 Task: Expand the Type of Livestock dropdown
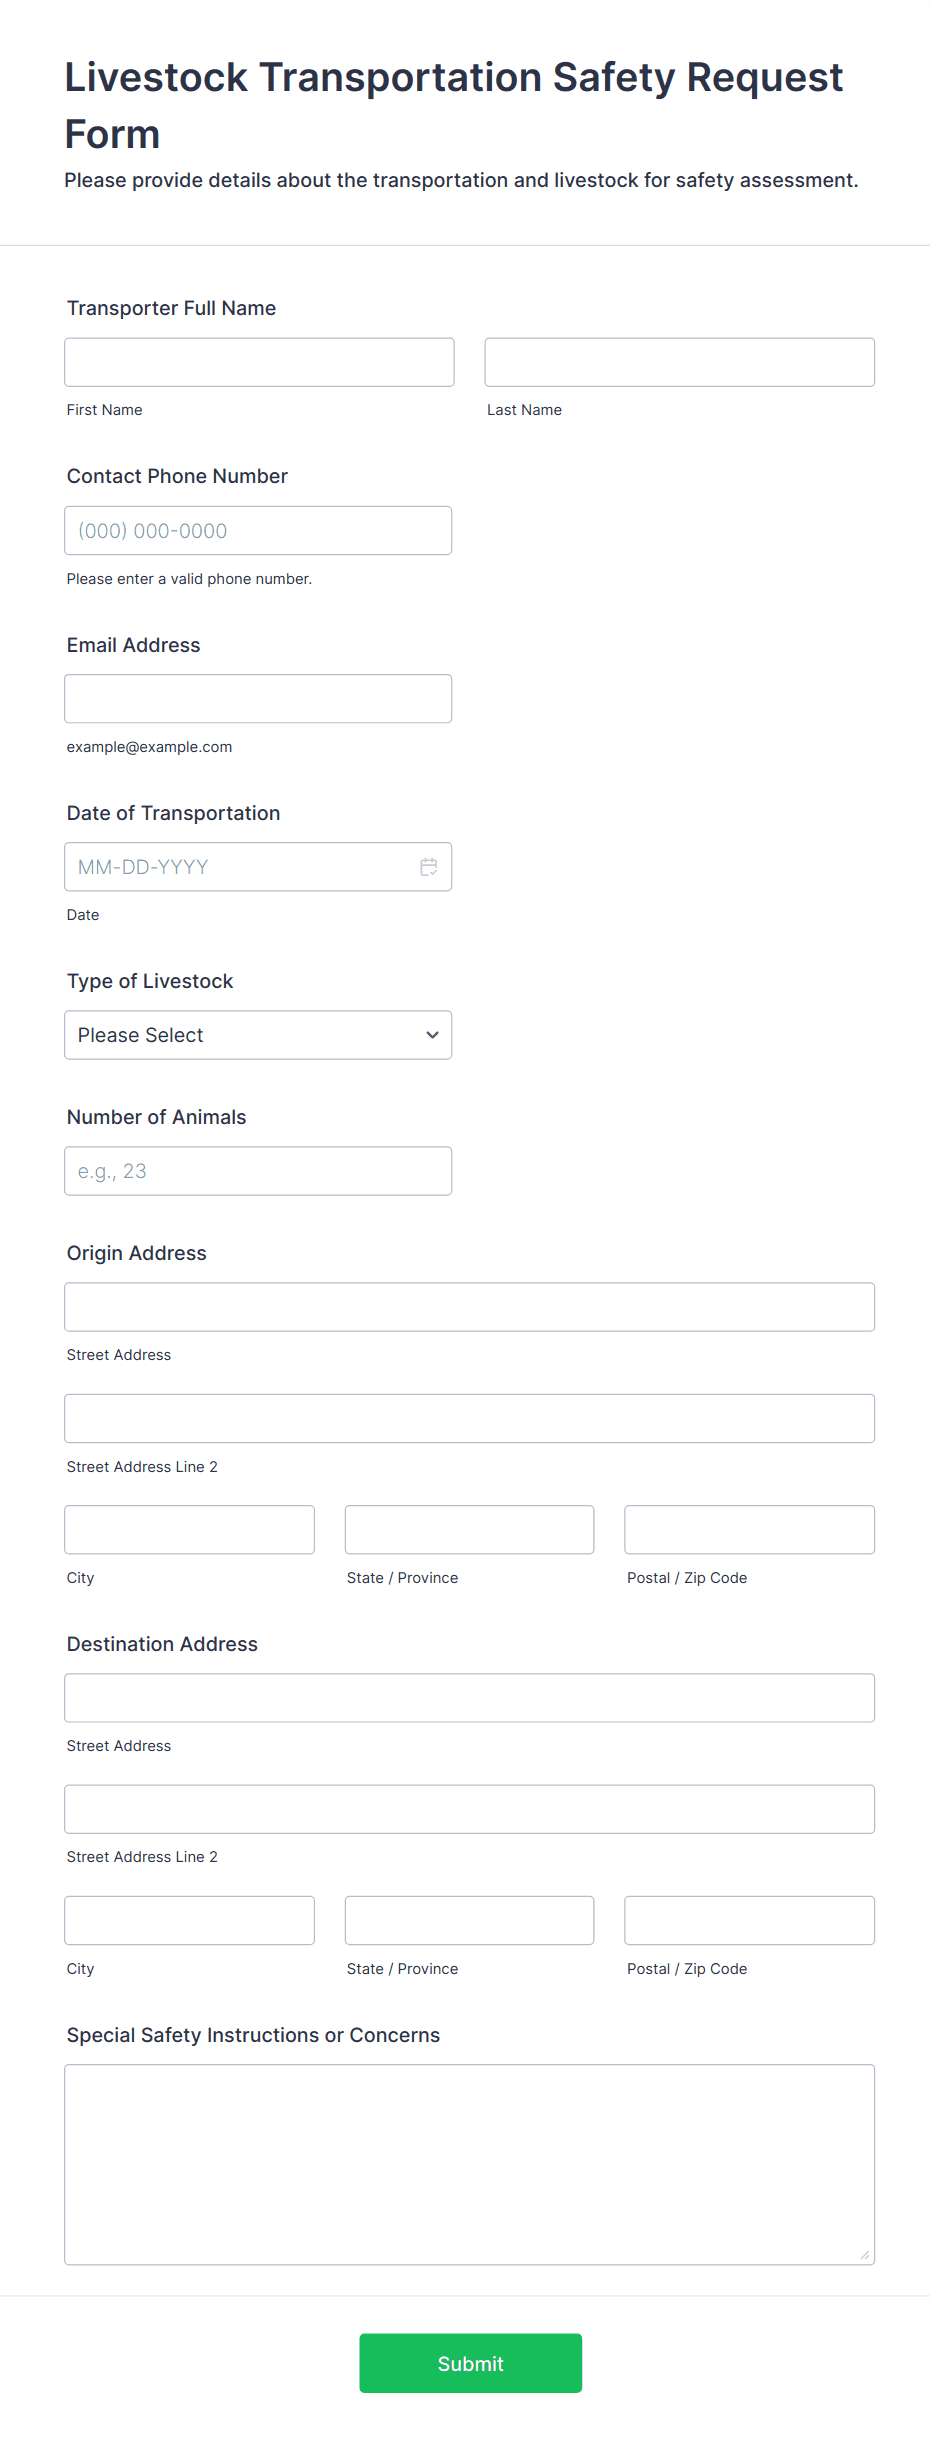pos(258,1035)
